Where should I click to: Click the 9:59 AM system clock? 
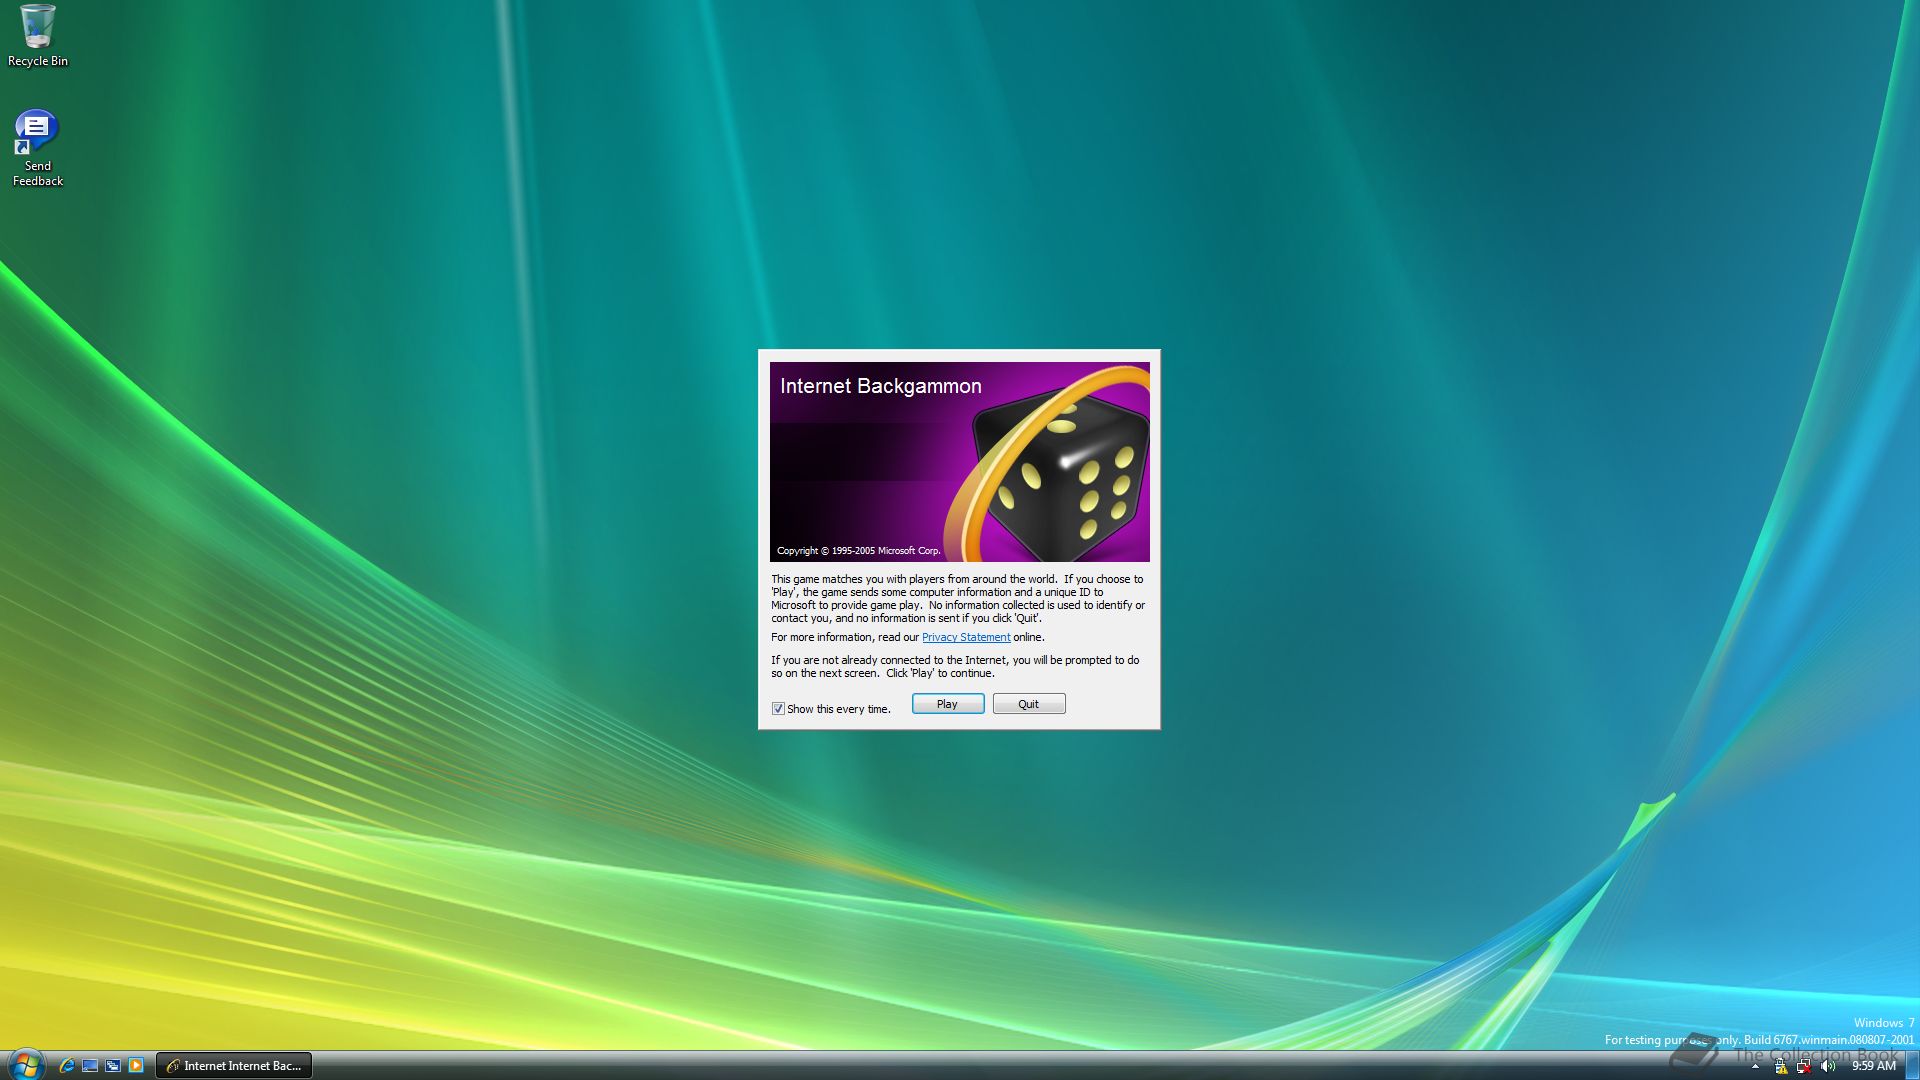click(1874, 1066)
